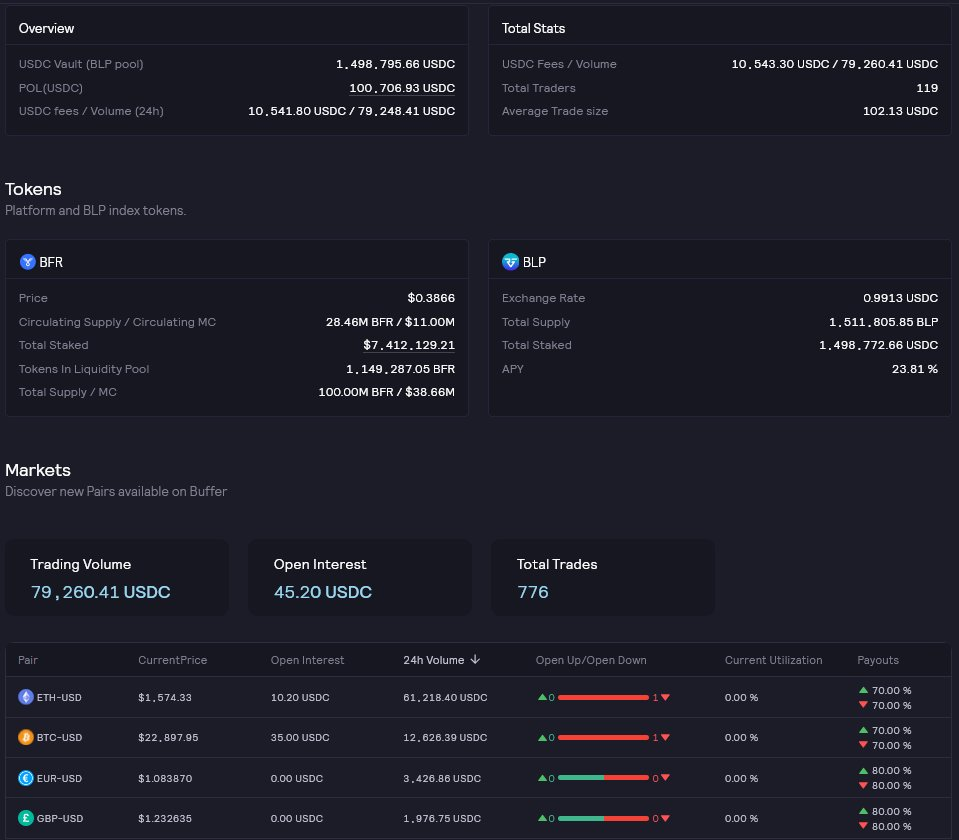The height and width of the screenshot is (840, 959).
Task: Open the GBP-USD market pair name
Action: pos(60,818)
